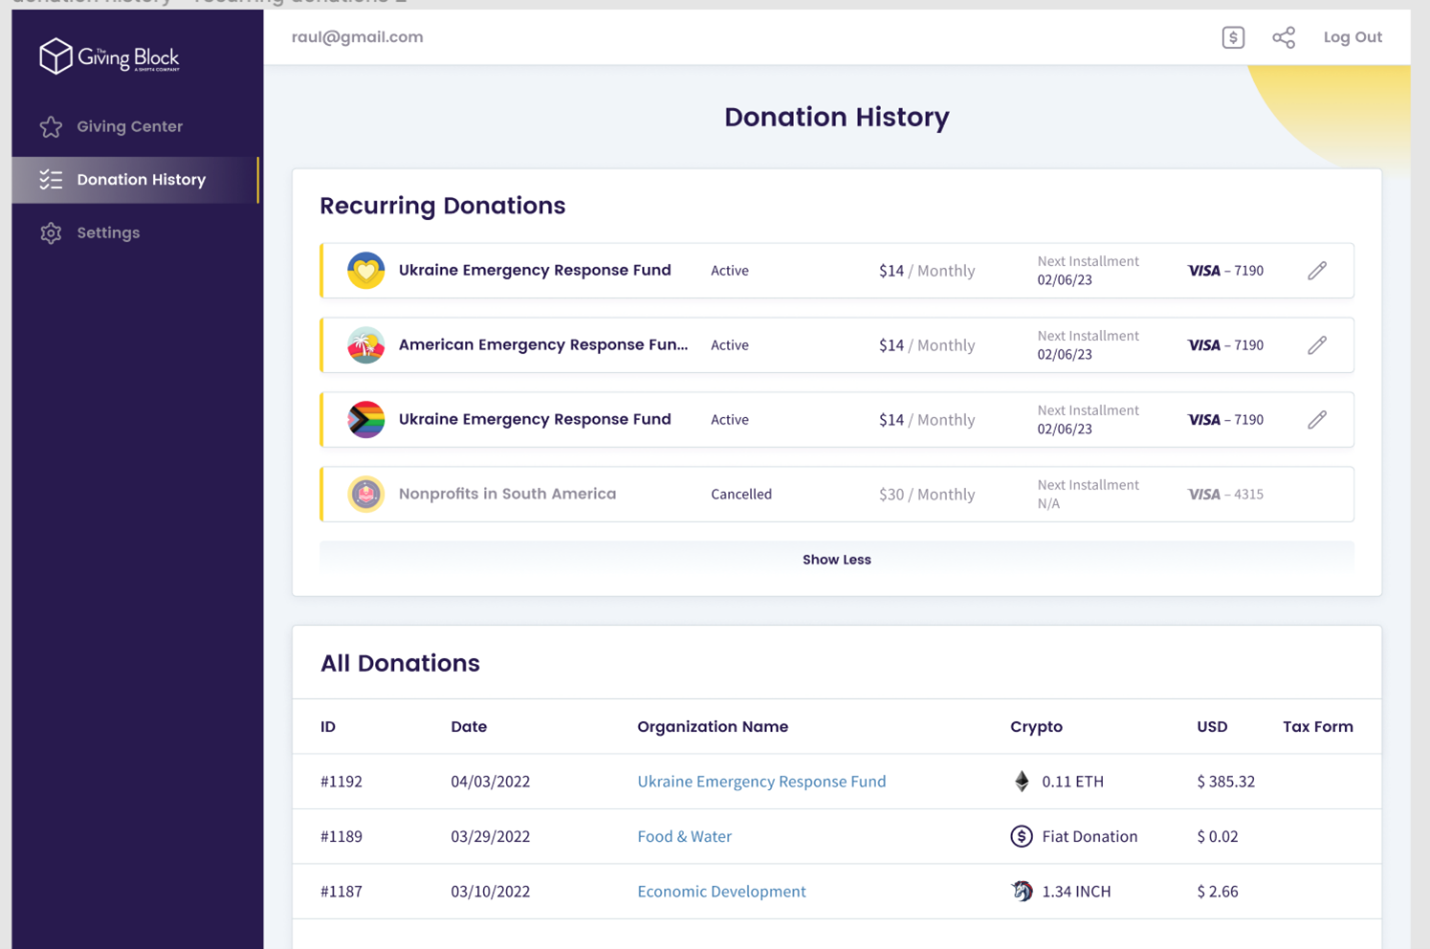The image size is (1430, 949).
Task: Click the dollar sign icon in header
Action: [x=1232, y=38]
